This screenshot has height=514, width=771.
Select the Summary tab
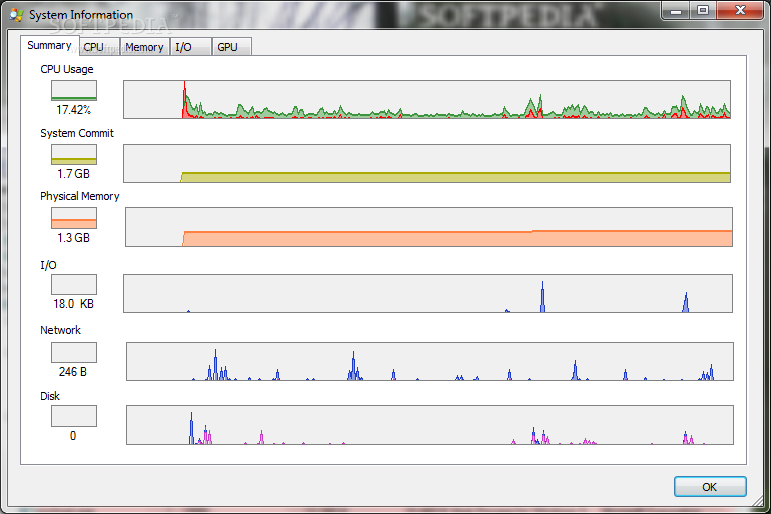(x=49, y=45)
